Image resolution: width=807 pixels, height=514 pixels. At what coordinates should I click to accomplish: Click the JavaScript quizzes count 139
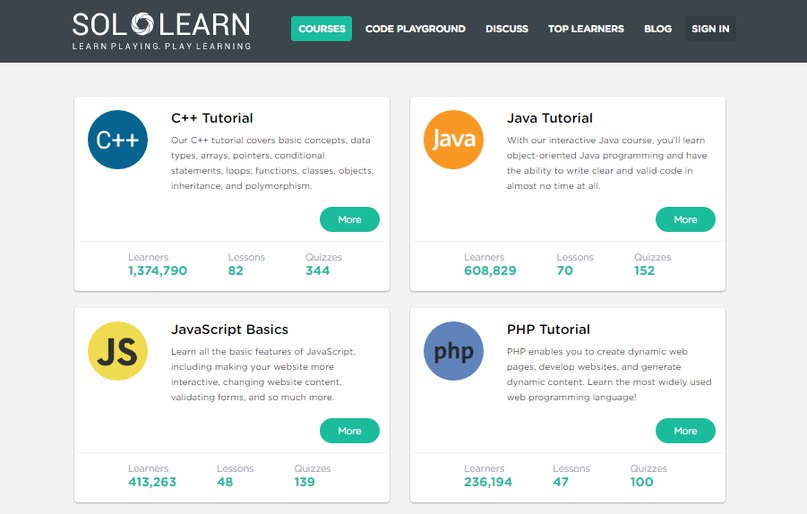[305, 482]
